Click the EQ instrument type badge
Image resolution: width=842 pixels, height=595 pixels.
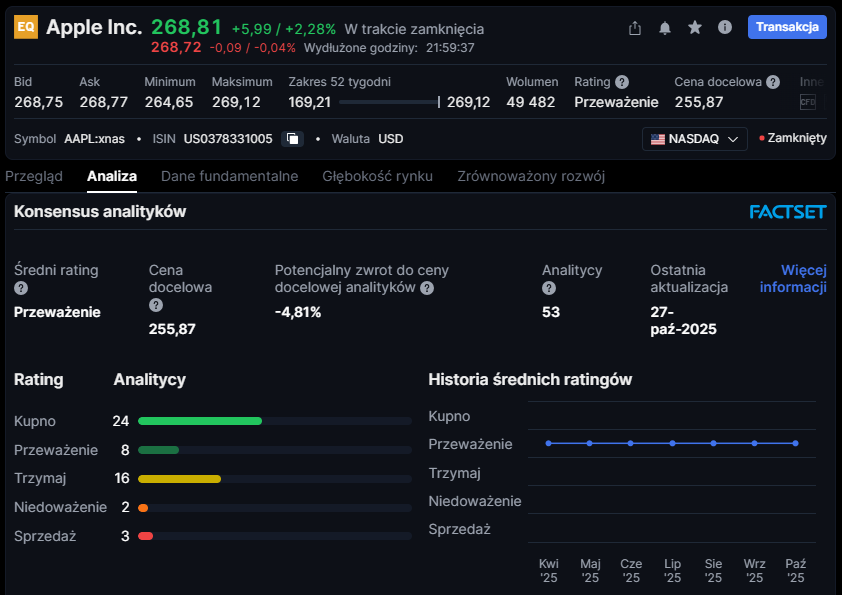(x=26, y=28)
